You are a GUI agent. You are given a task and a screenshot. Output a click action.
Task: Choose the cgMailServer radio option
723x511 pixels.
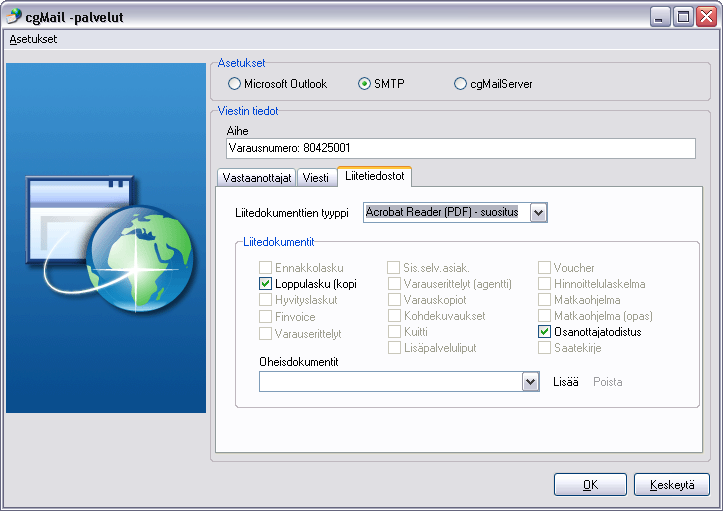460,83
